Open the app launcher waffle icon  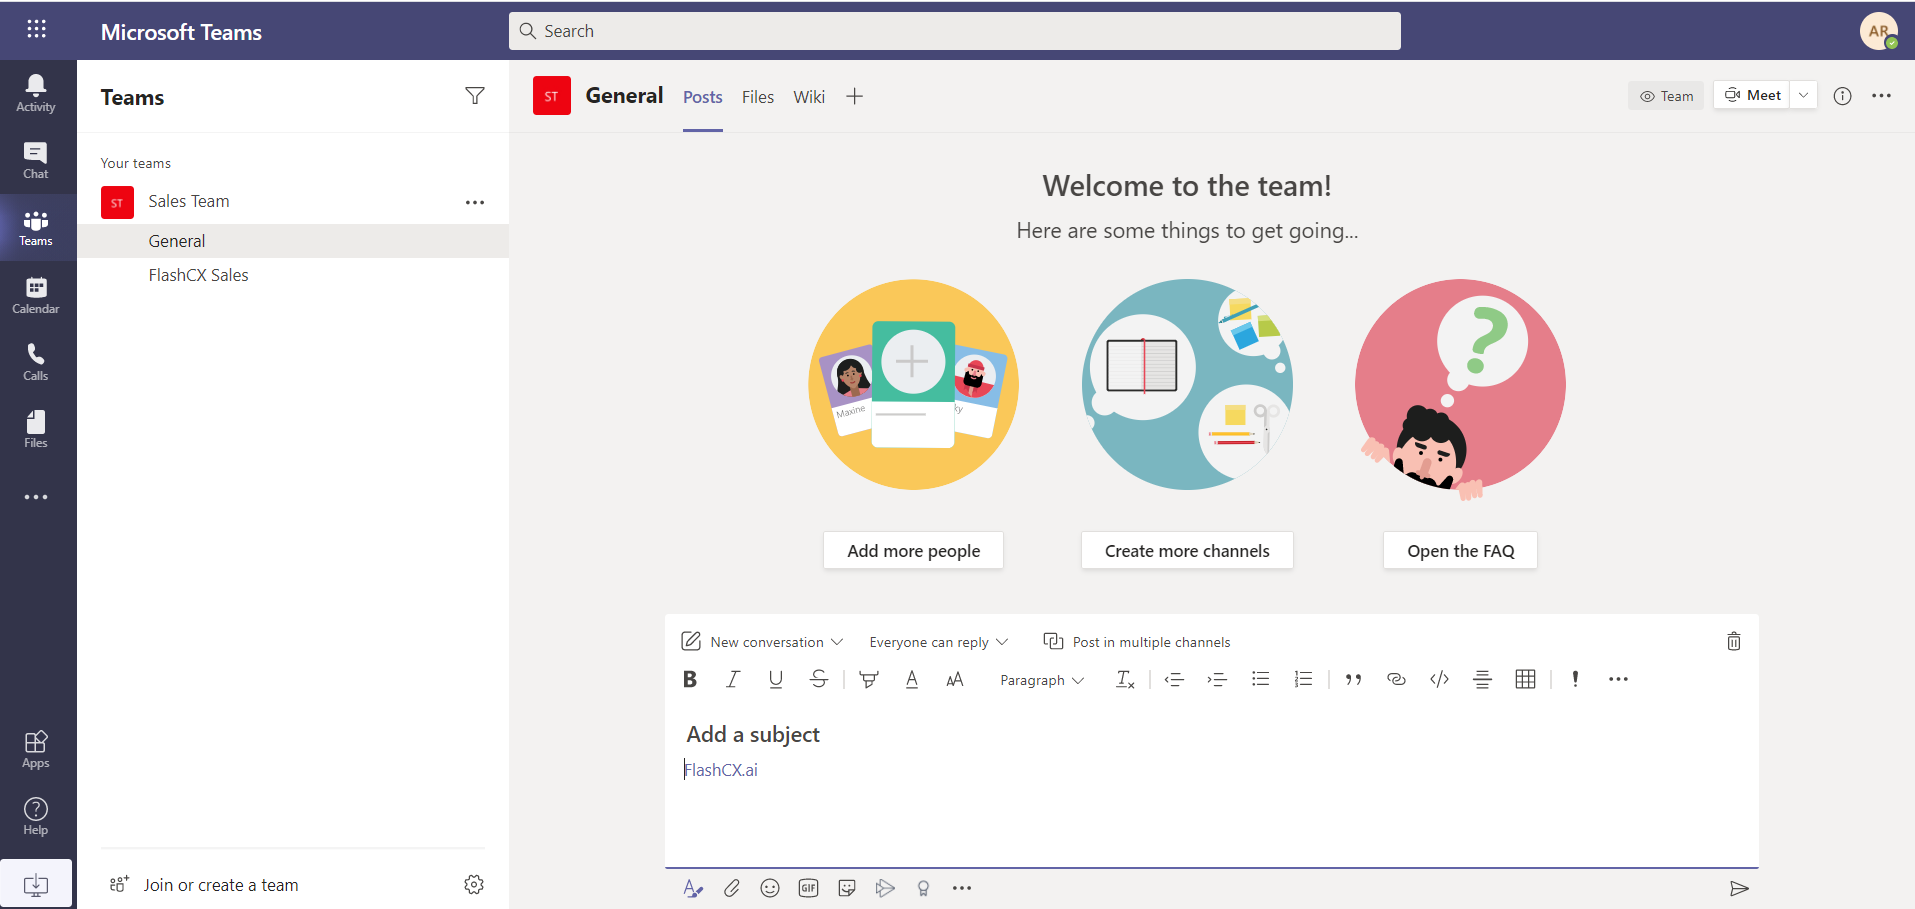click(x=36, y=29)
